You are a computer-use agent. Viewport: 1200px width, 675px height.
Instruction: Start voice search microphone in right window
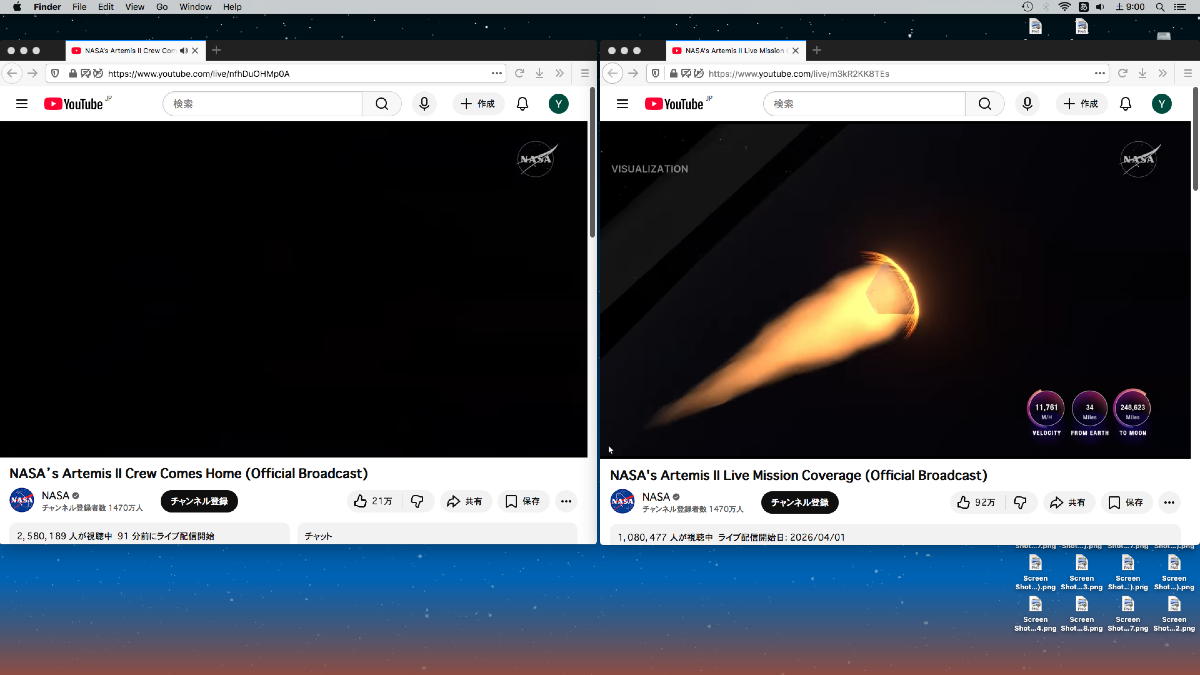[1027, 104]
